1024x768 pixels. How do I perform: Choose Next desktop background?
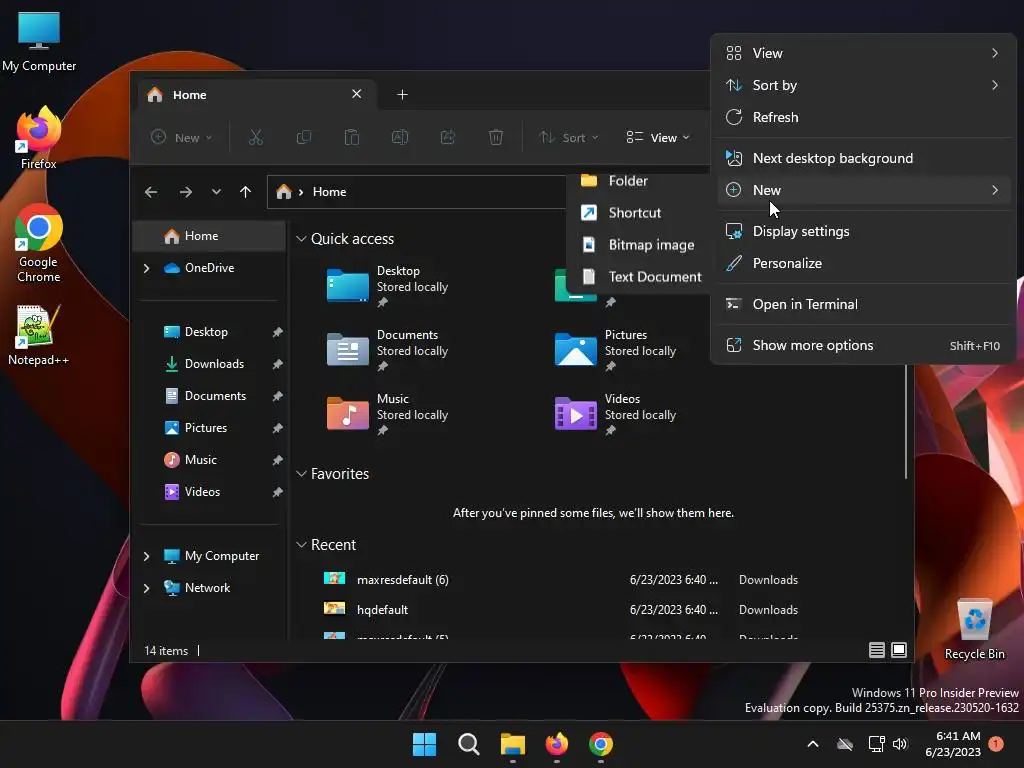click(x=863, y=158)
